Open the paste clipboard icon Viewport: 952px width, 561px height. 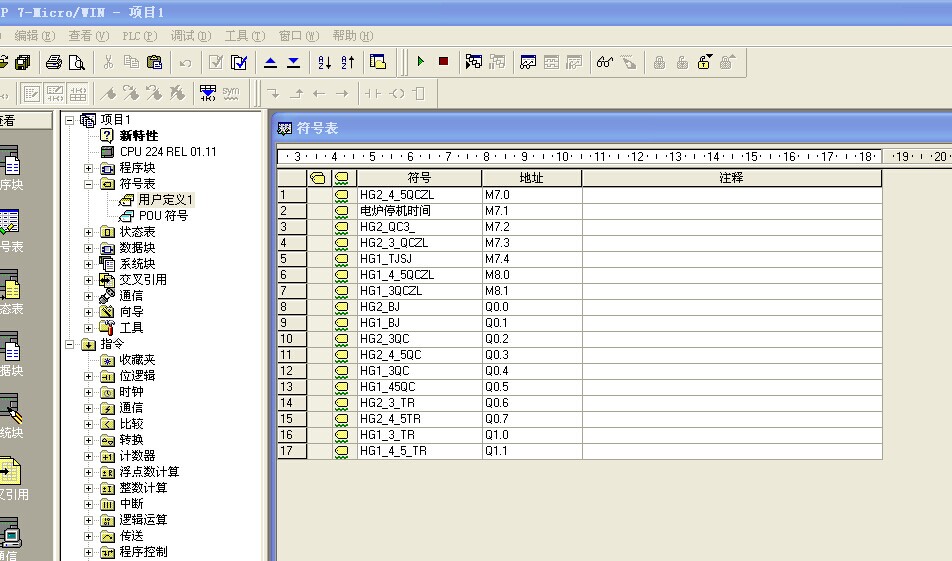[154, 62]
